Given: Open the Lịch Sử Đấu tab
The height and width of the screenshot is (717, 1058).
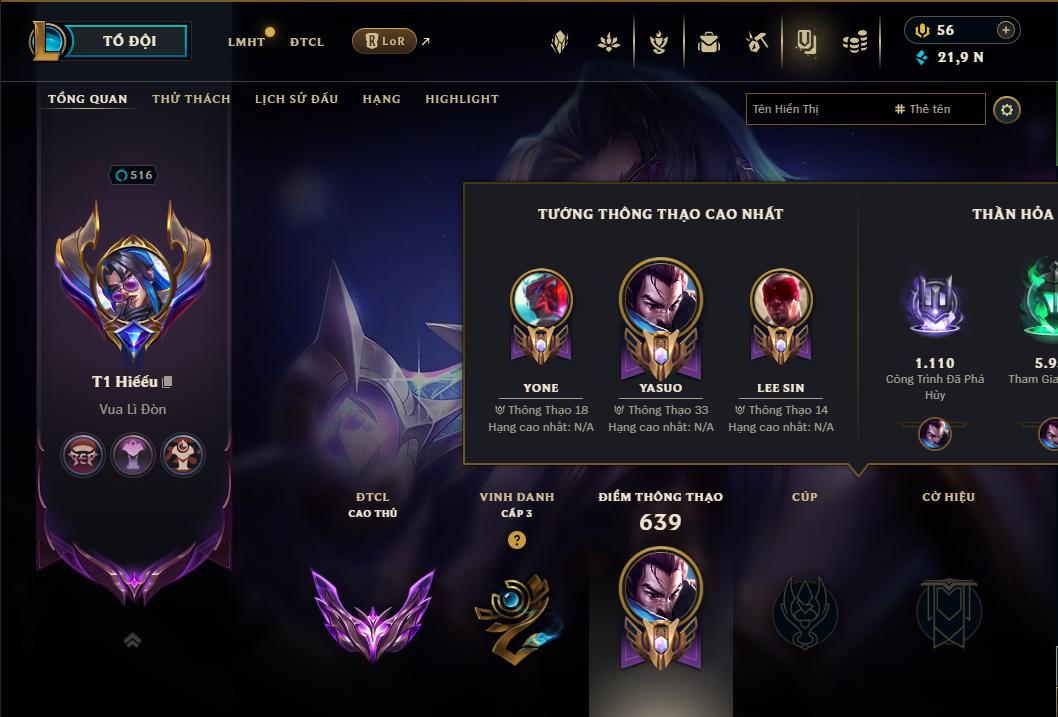Looking at the screenshot, I should (296, 99).
